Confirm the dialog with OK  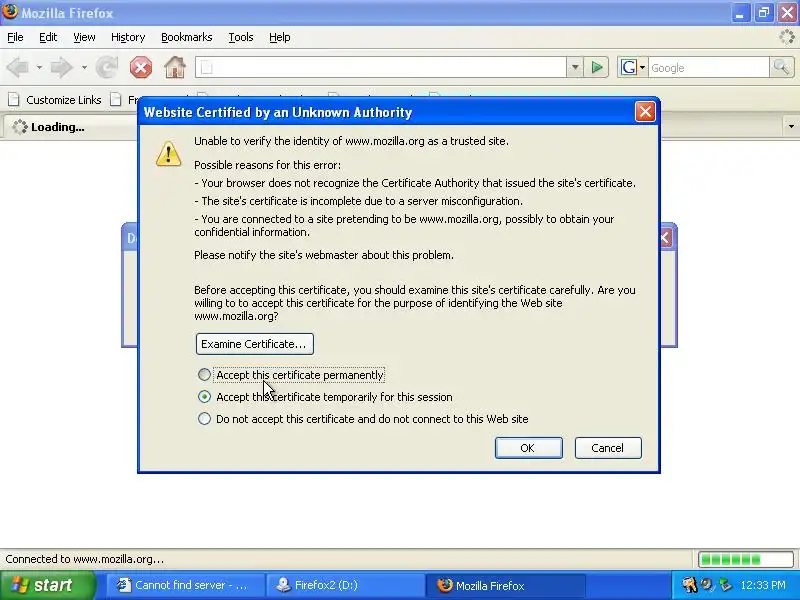click(529, 448)
